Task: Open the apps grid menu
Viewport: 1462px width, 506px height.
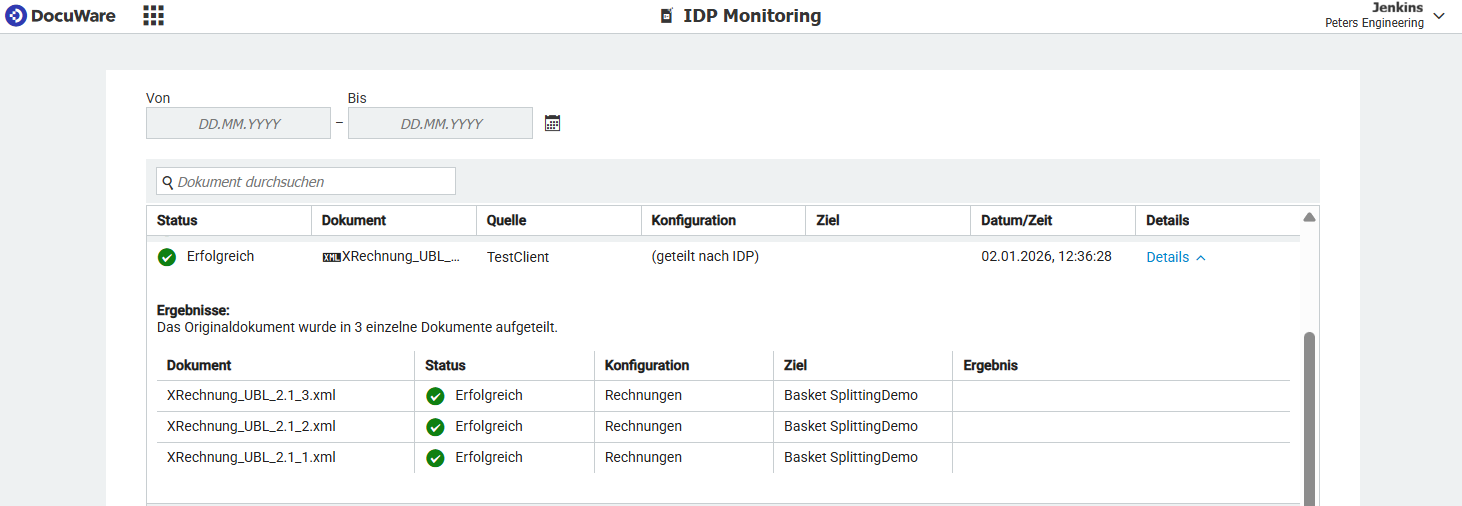Action: pyautogui.click(x=153, y=16)
